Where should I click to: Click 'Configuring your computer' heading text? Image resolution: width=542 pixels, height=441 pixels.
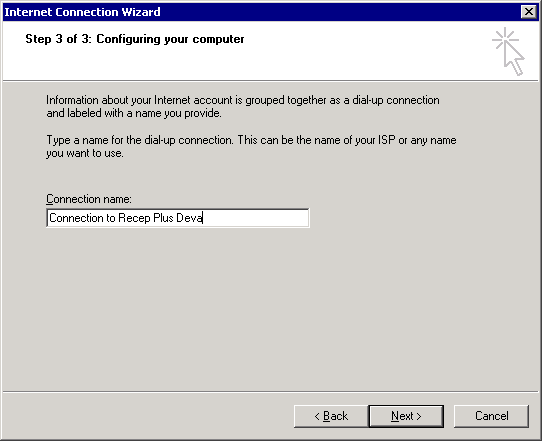tap(170, 39)
